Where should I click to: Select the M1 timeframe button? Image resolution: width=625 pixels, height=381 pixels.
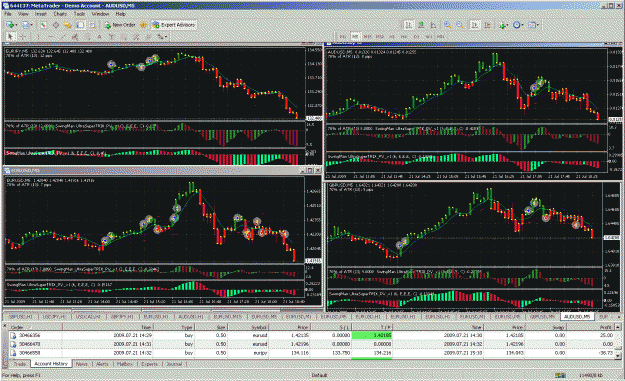[342, 37]
